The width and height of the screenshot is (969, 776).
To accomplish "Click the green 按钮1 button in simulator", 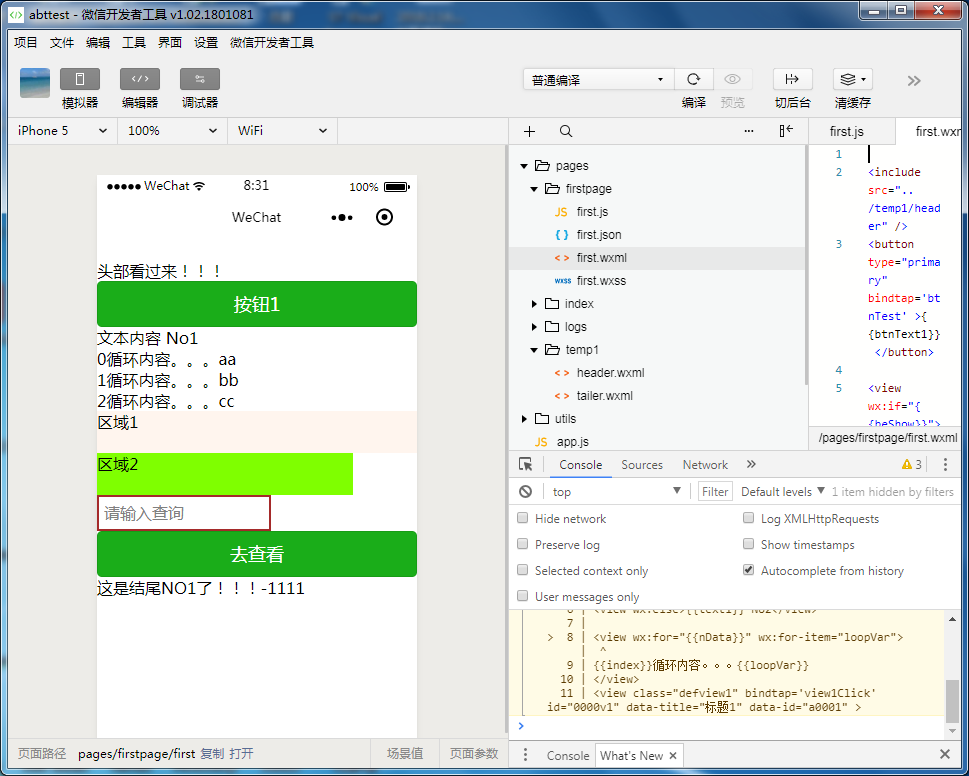I will 257,304.
